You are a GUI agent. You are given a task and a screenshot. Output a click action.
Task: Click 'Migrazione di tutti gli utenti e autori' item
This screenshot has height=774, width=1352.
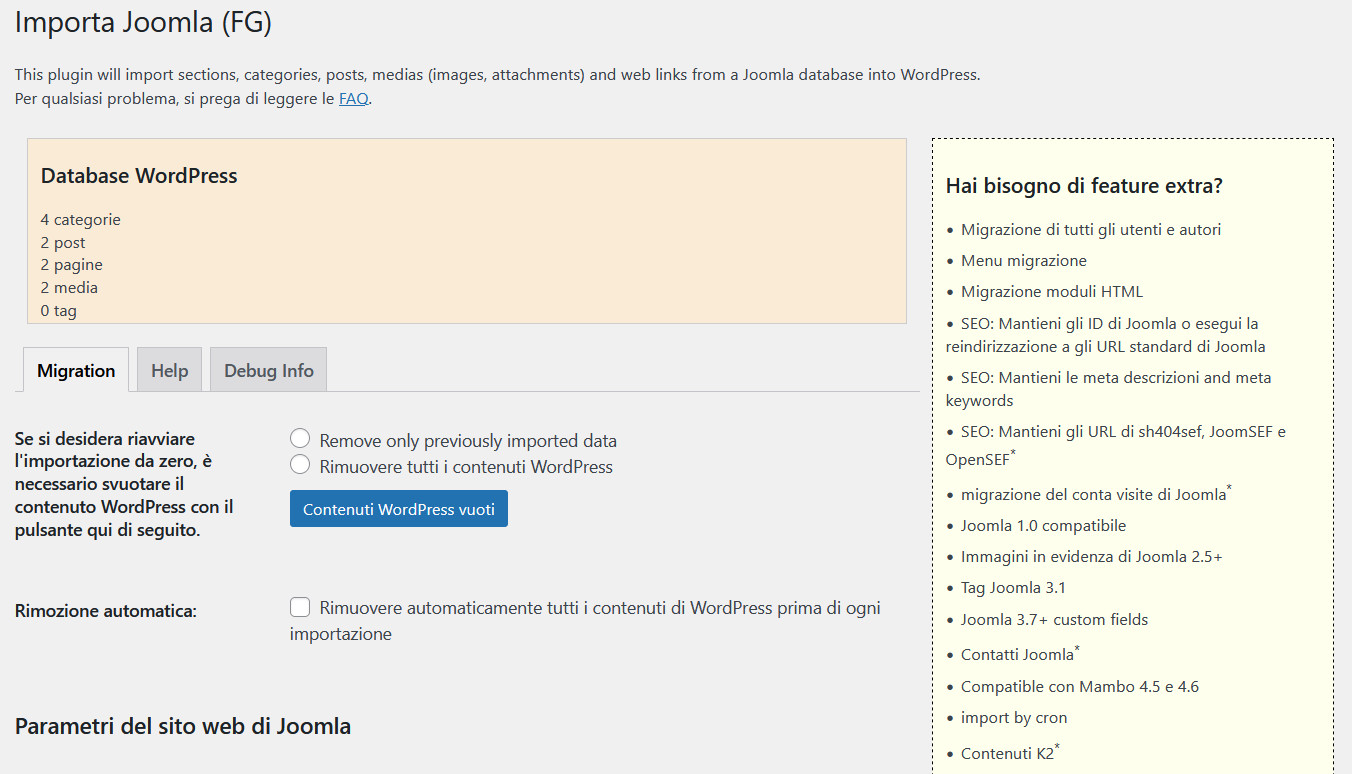[x=1090, y=230]
